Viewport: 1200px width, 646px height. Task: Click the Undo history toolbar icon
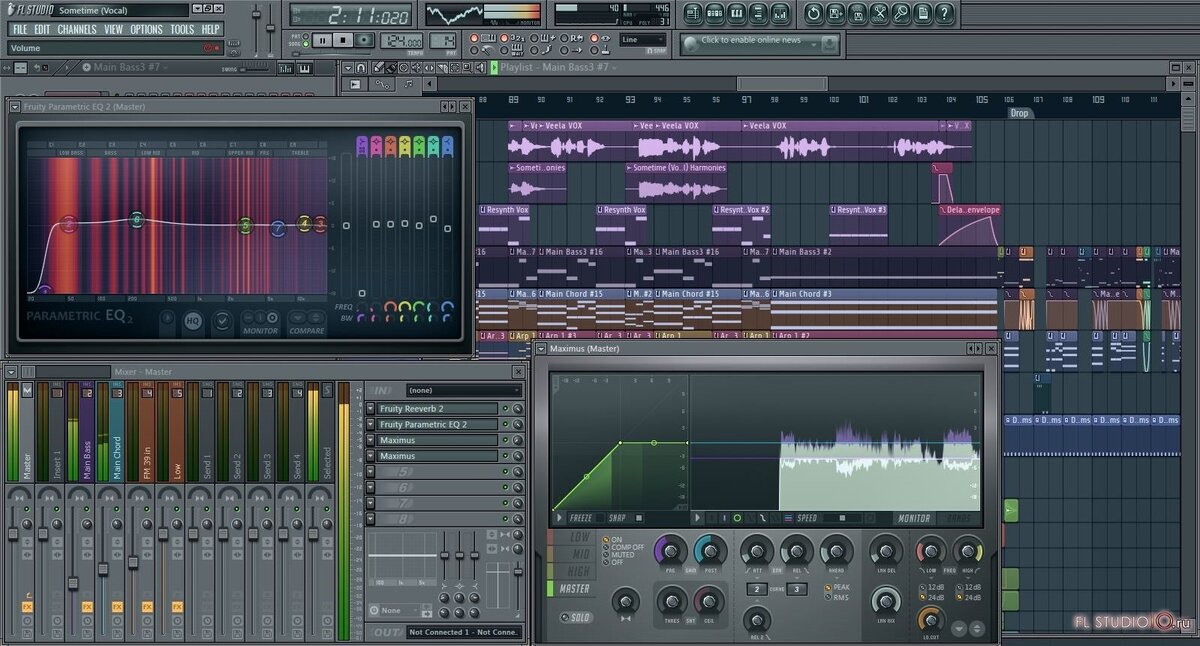(812, 14)
